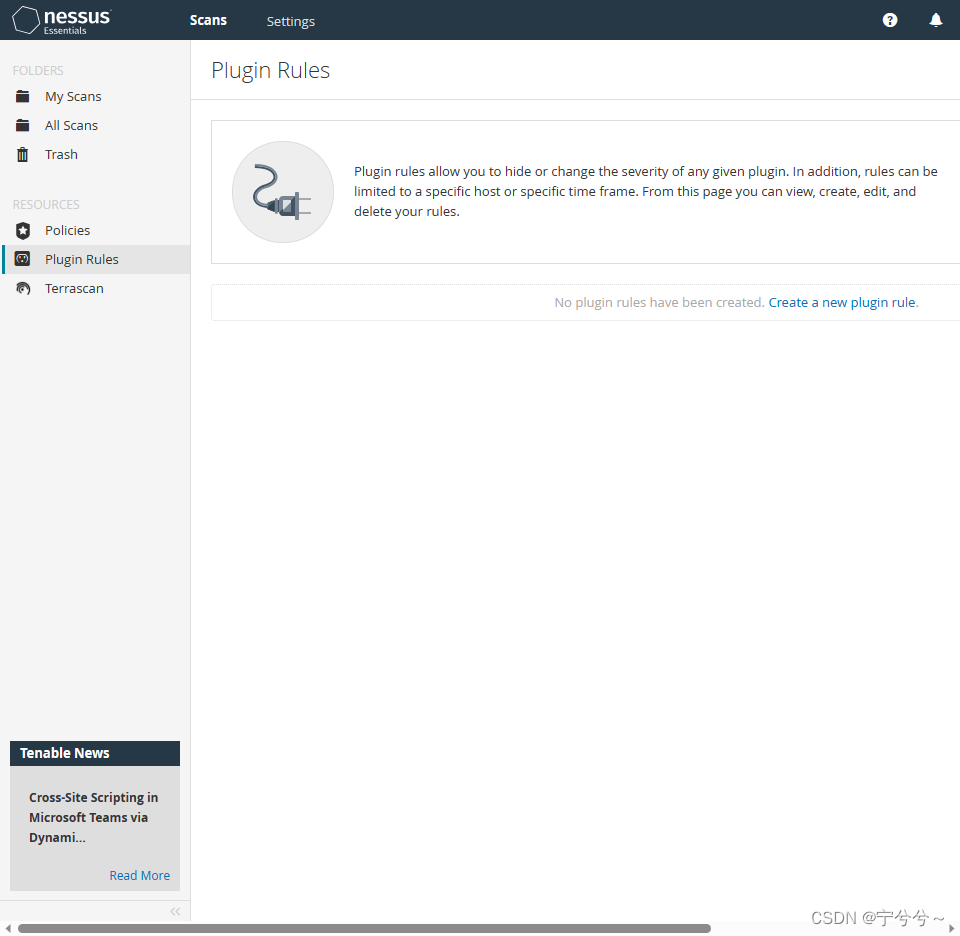
Task: Open the help question mark icon
Action: click(890, 20)
